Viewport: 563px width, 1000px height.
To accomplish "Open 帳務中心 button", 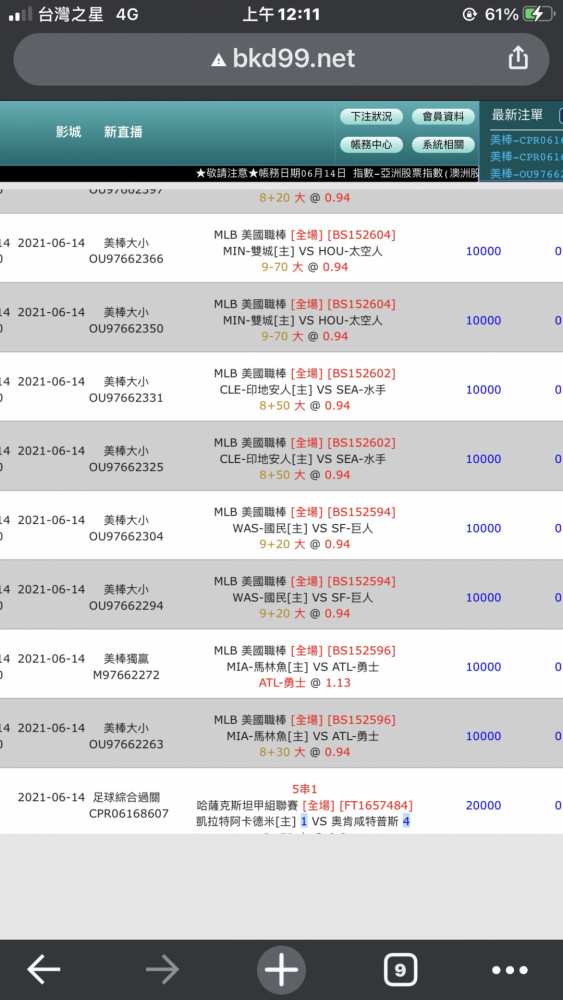I will (371, 145).
